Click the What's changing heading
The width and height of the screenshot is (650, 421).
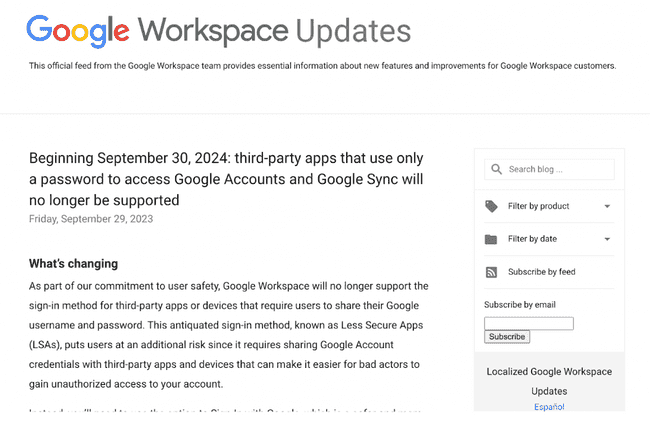tap(73, 264)
